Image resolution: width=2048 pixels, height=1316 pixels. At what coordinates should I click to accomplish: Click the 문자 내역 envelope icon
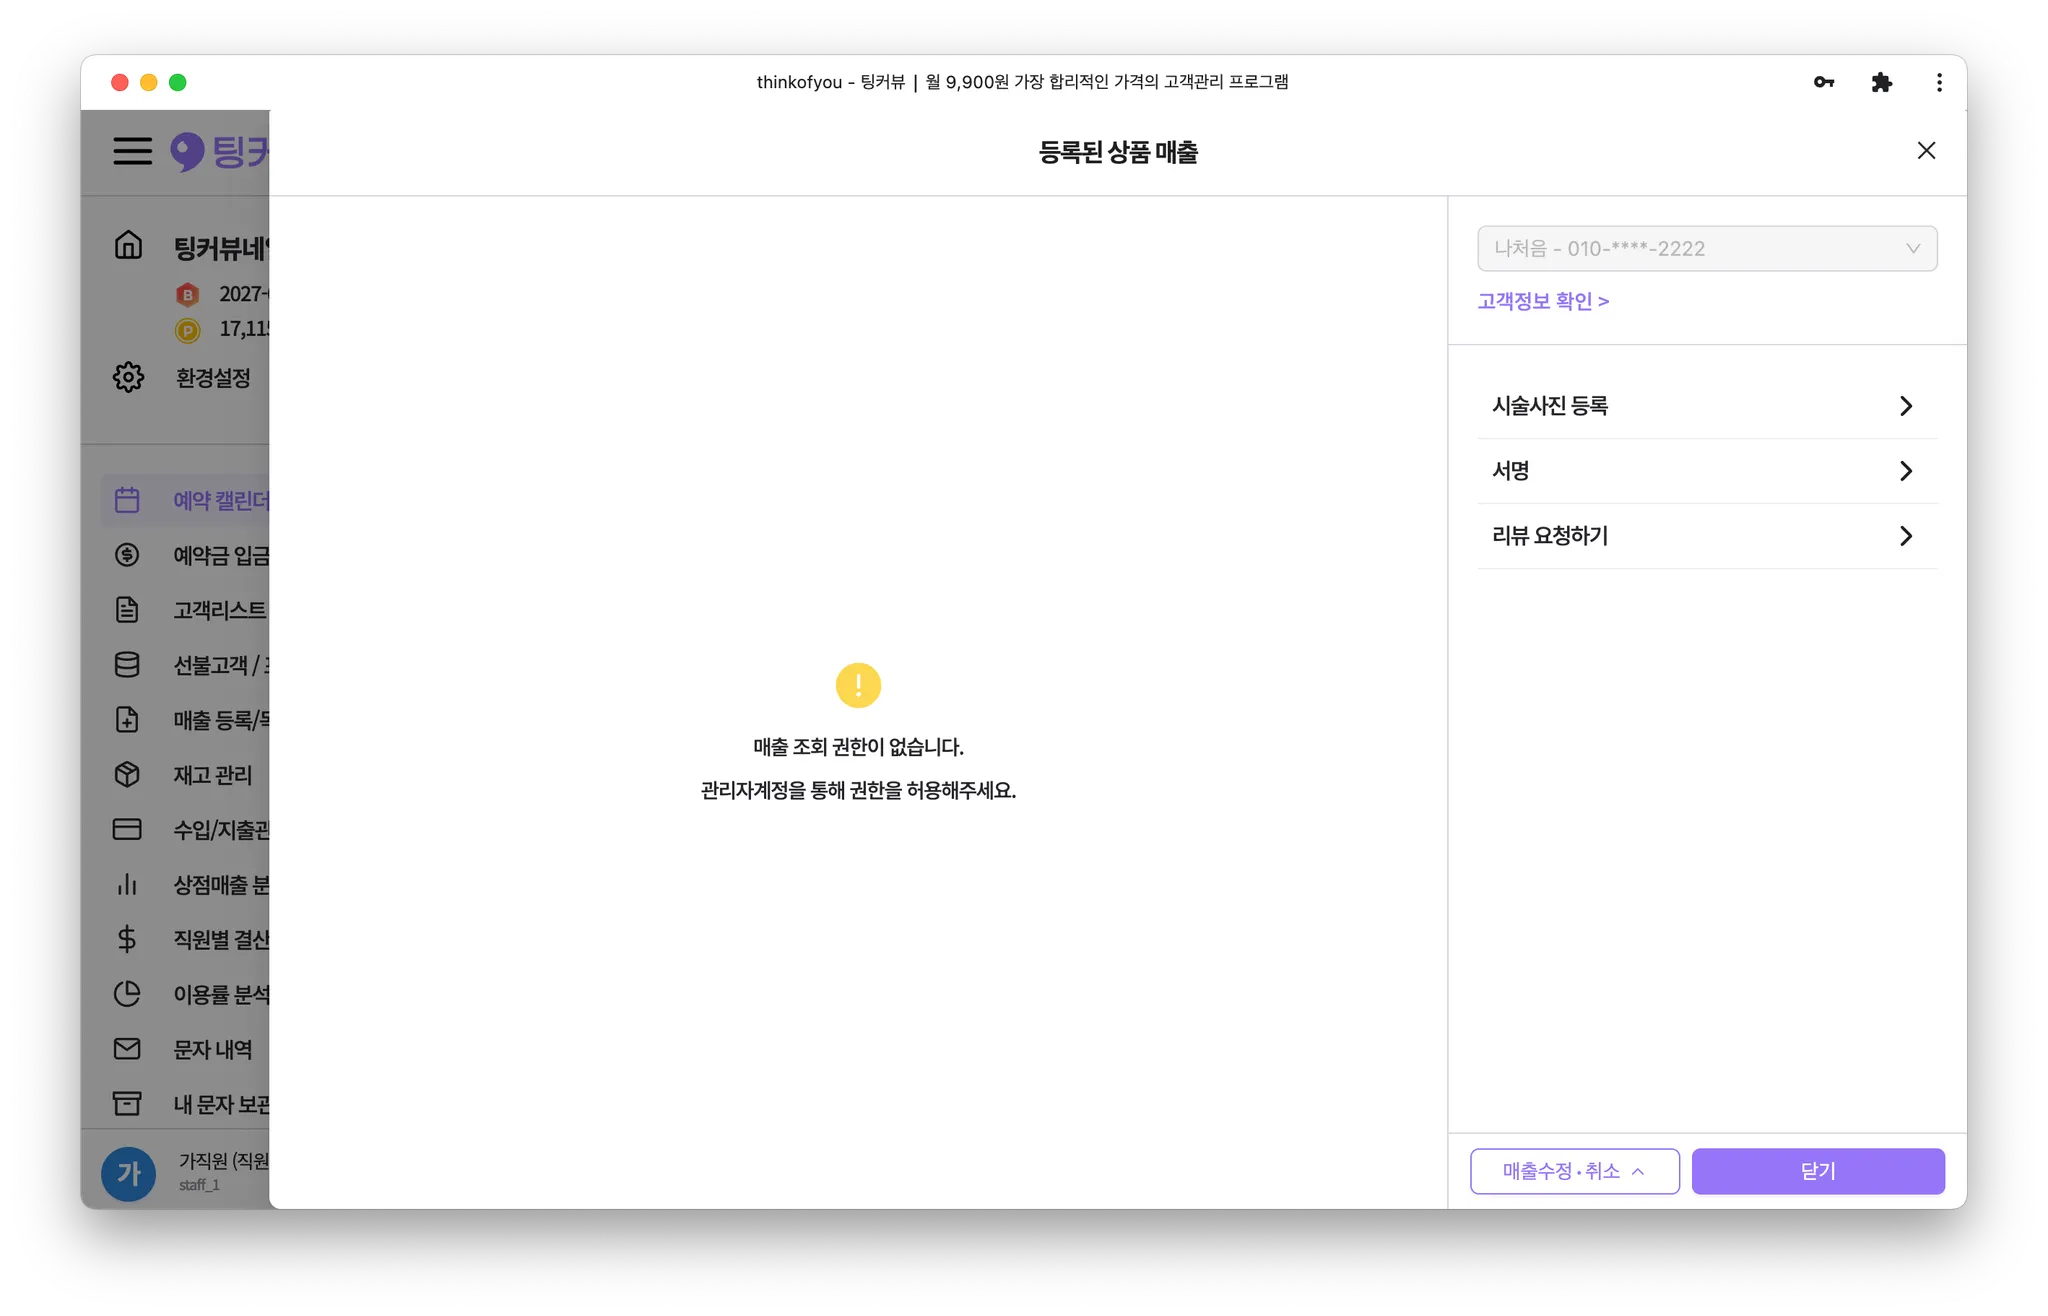click(127, 1048)
